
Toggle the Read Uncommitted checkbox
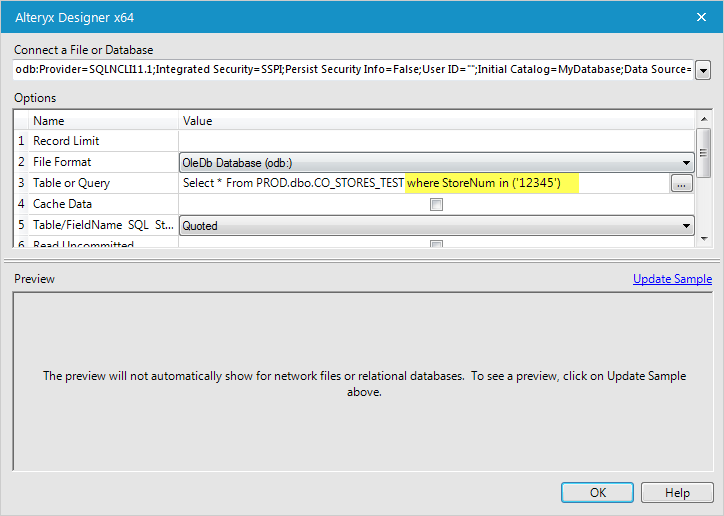pos(436,244)
